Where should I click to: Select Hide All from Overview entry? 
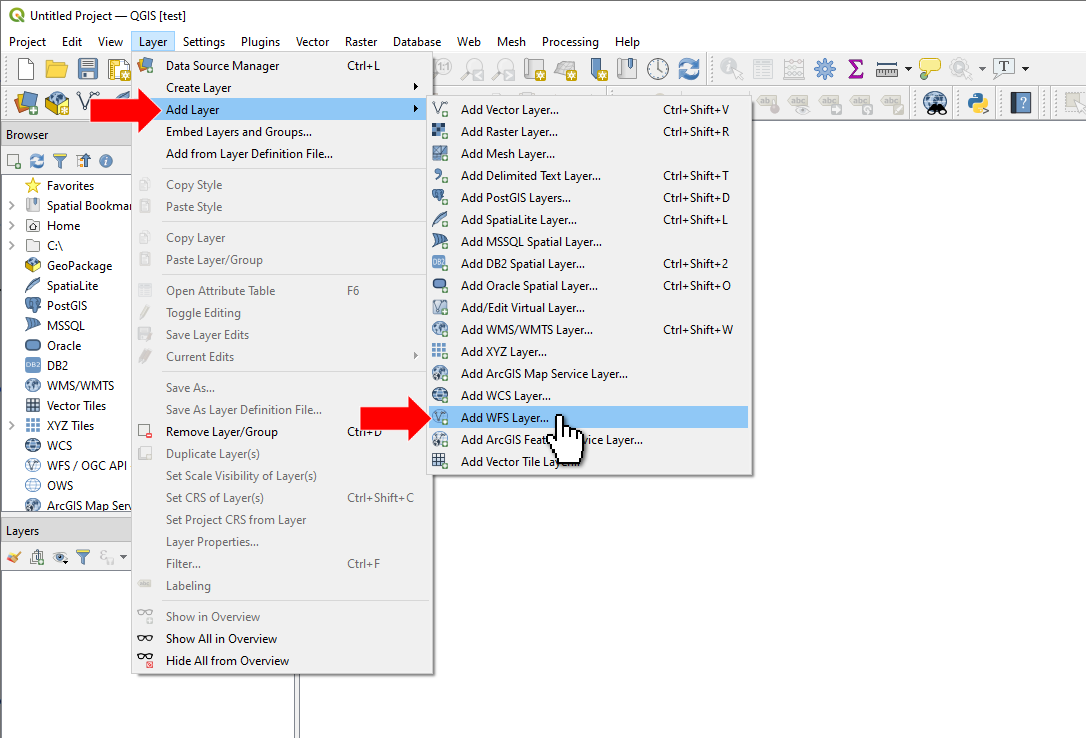pyautogui.click(x=281, y=661)
